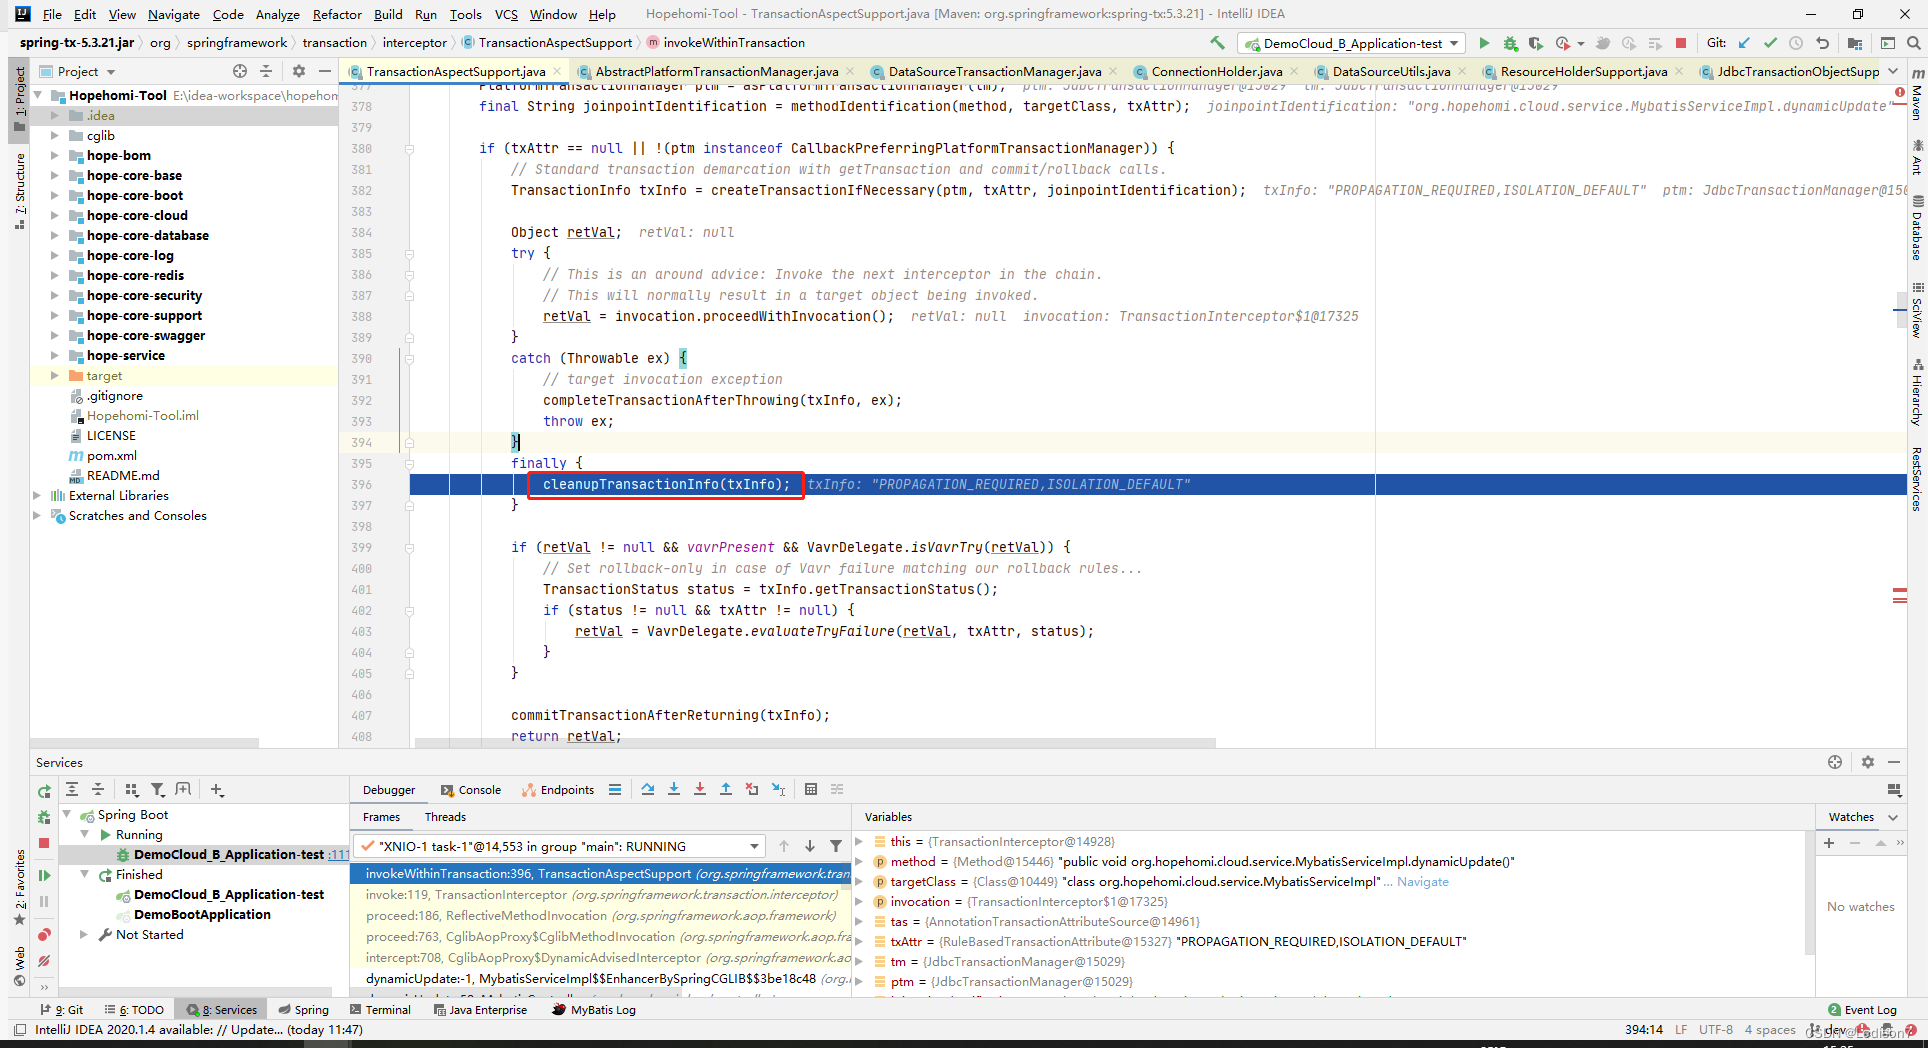The width and height of the screenshot is (1928, 1048).
Task: Stop the running application with the red square in the top toolbar
Action: tap(1681, 43)
